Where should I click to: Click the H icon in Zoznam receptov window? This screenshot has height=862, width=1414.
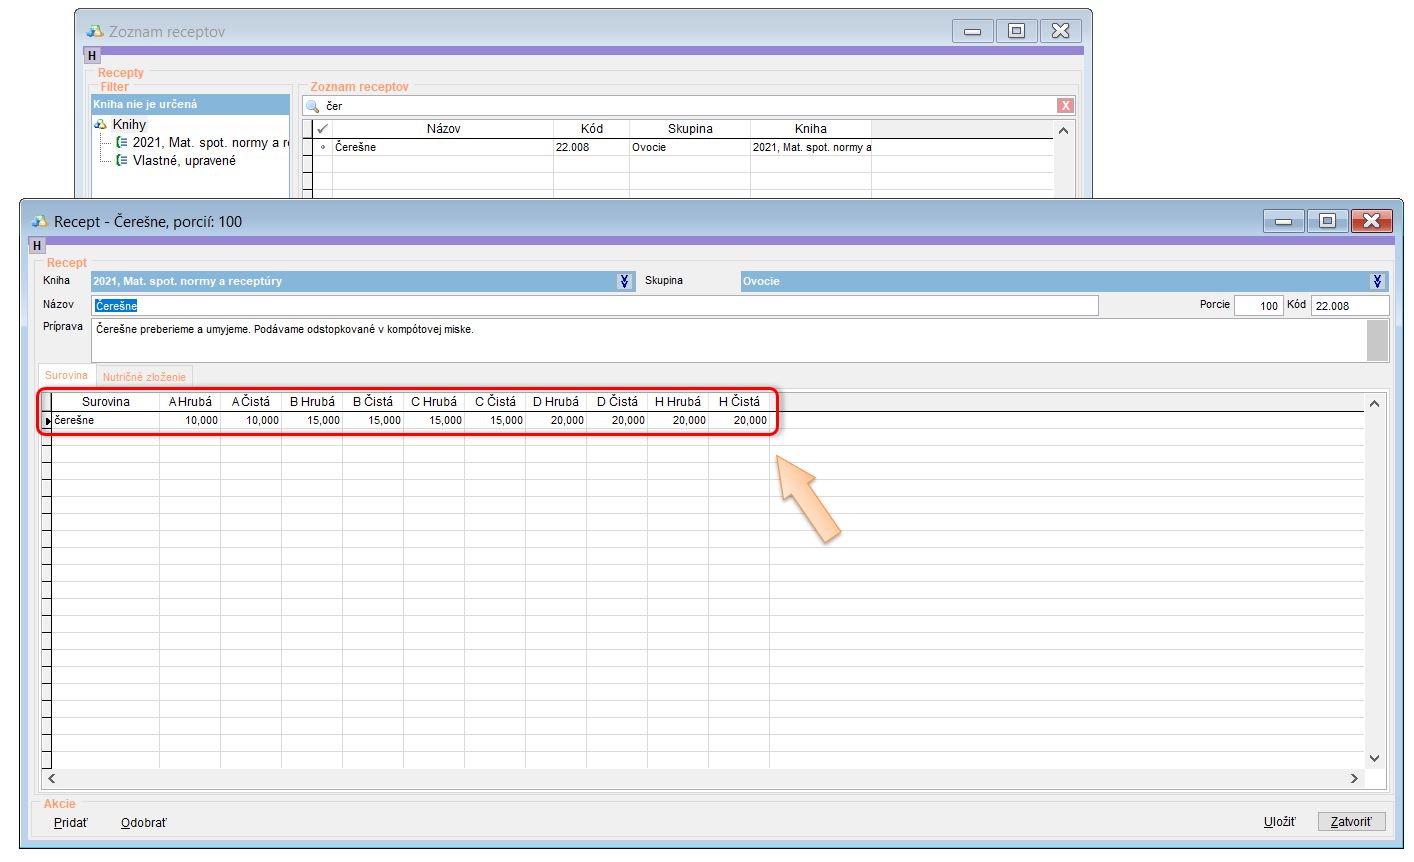[92, 56]
